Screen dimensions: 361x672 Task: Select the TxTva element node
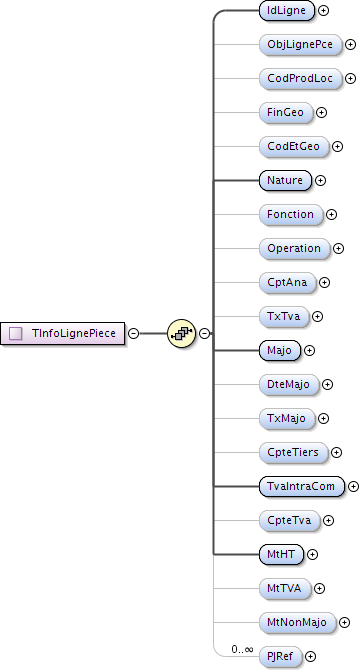point(284,316)
